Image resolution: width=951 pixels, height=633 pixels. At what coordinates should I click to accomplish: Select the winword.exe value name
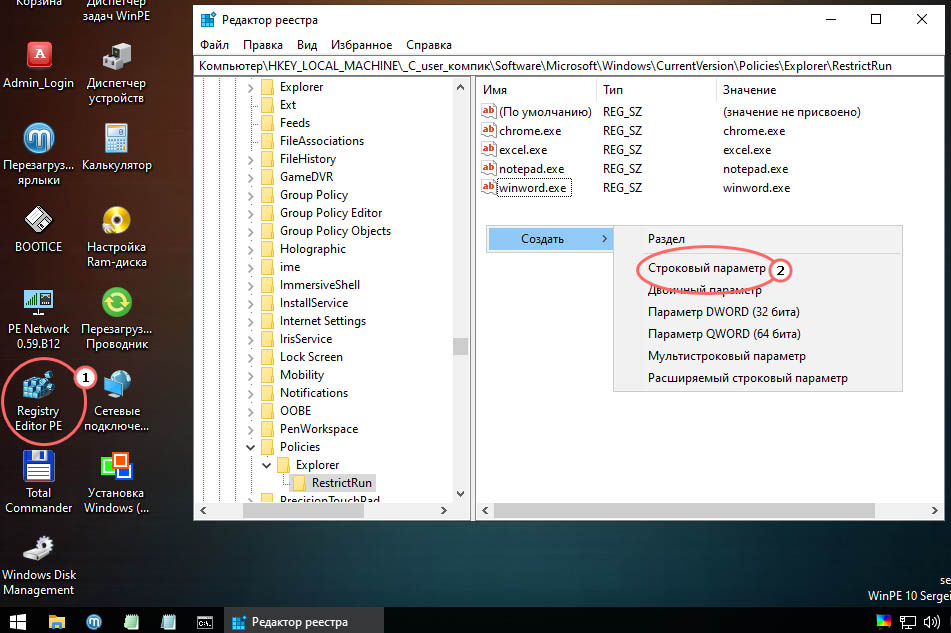(x=533, y=188)
